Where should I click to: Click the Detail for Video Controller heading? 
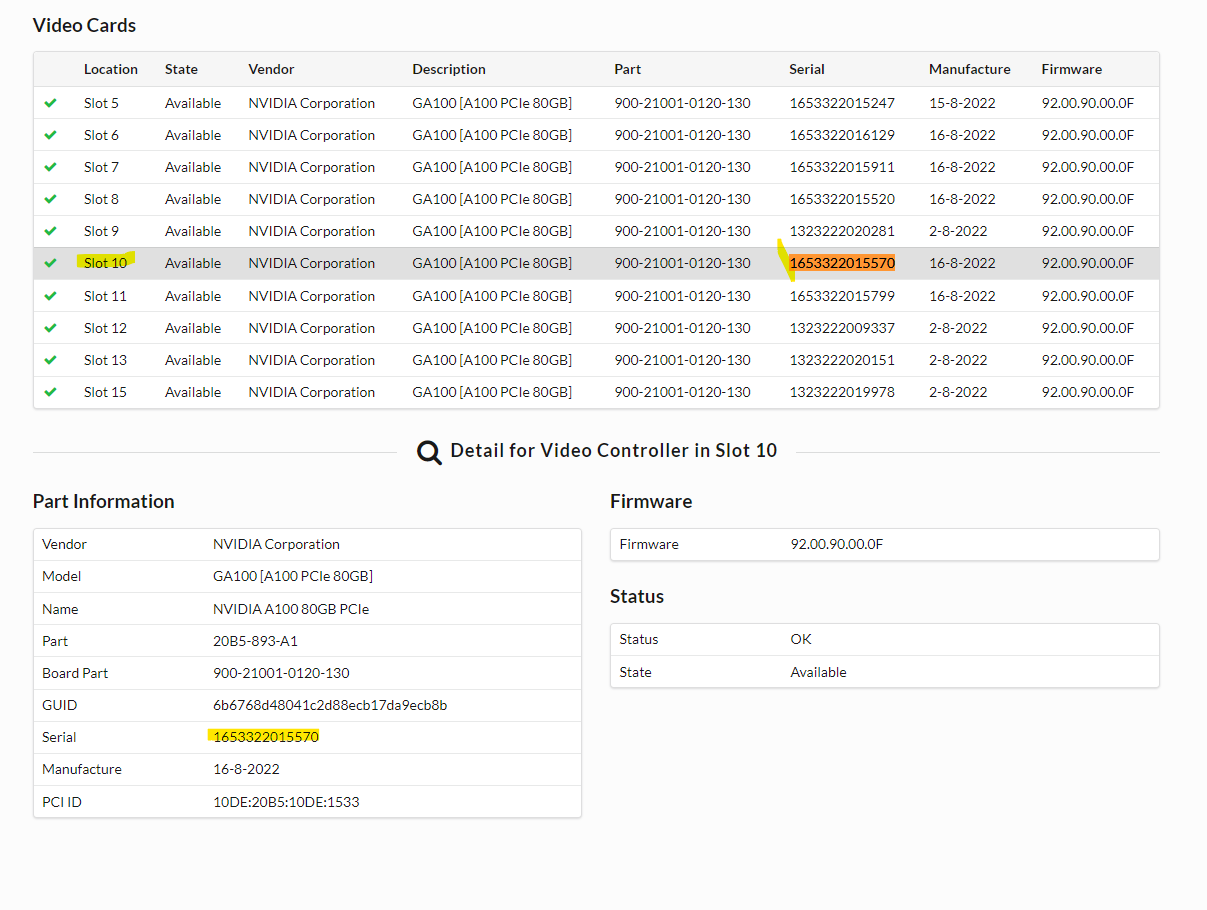pyautogui.click(x=613, y=450)
